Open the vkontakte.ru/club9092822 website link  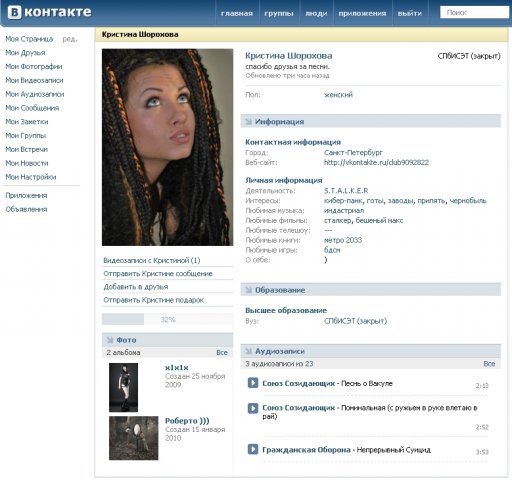coord(376,162)
